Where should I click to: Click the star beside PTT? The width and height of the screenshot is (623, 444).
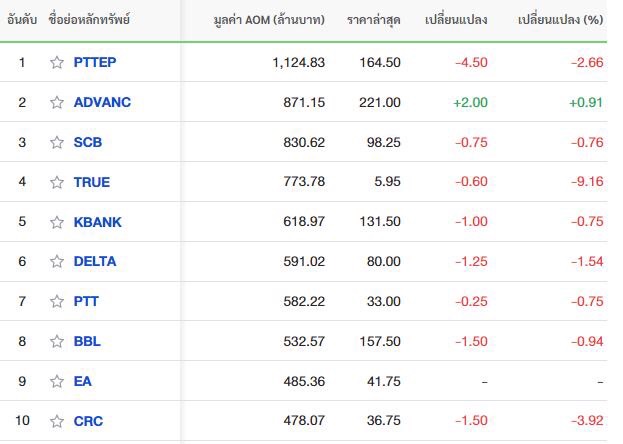(x=57, y=301)
